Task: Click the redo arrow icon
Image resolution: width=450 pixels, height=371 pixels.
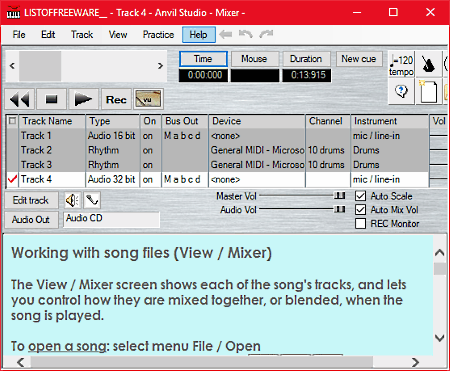Action: (x=266, y=34)
